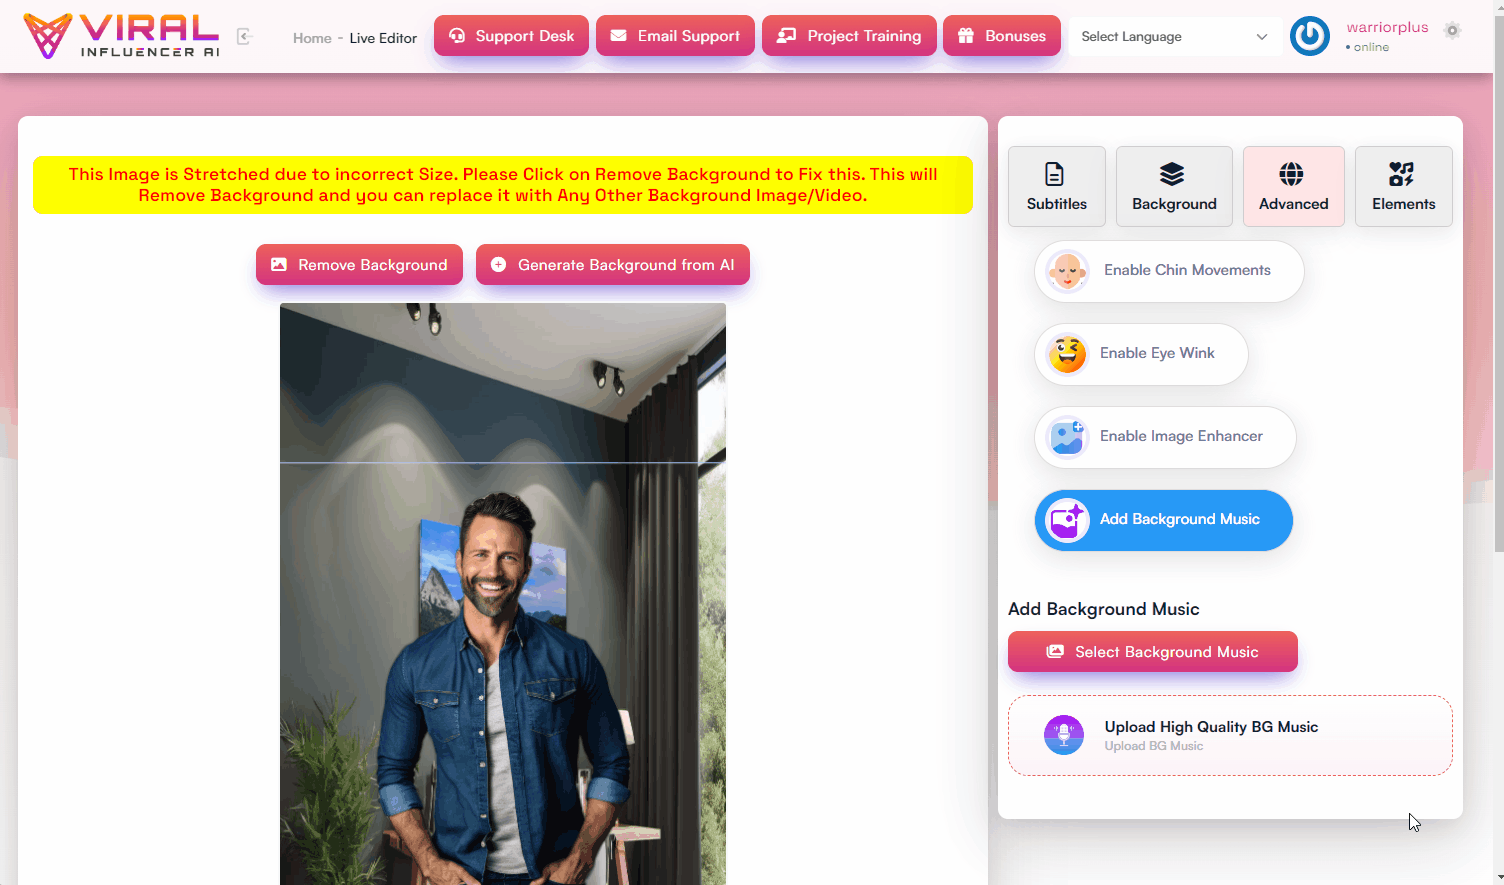
Task: Click the purple microphone upload icon
Action: [x=1064, y=735]
